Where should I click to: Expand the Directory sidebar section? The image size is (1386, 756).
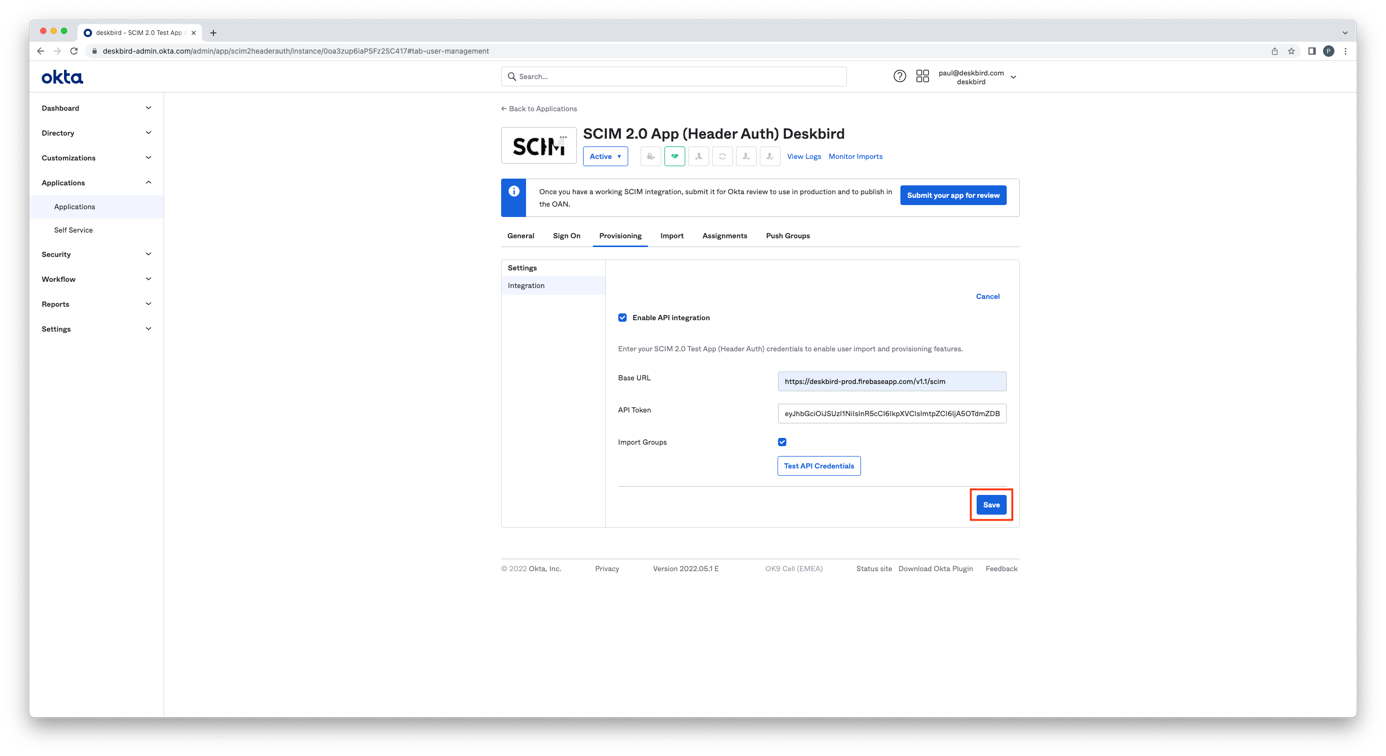[x=96, y=133]
